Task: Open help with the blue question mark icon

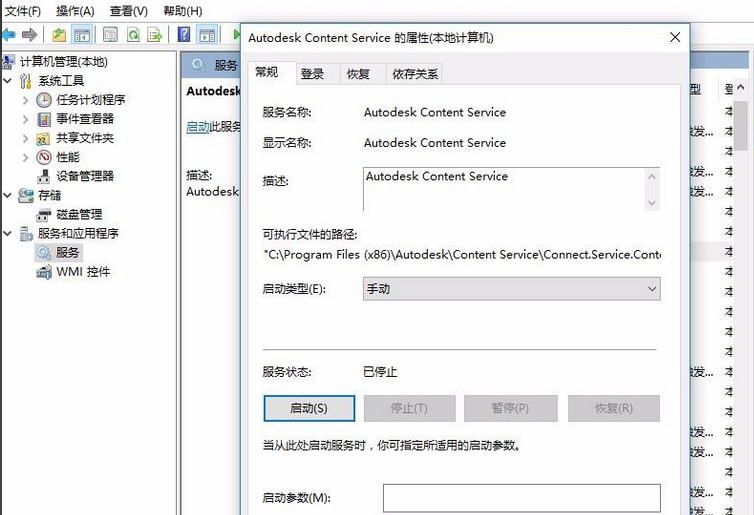Action: pos(184,35)
